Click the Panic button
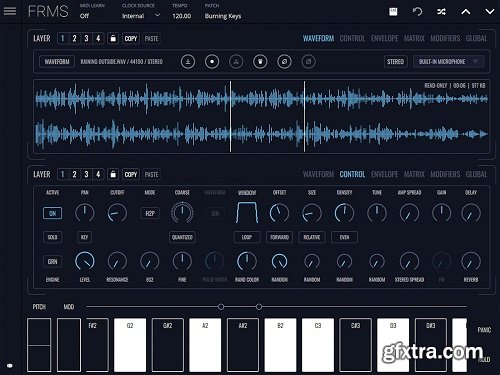 (x=484, y=330)
